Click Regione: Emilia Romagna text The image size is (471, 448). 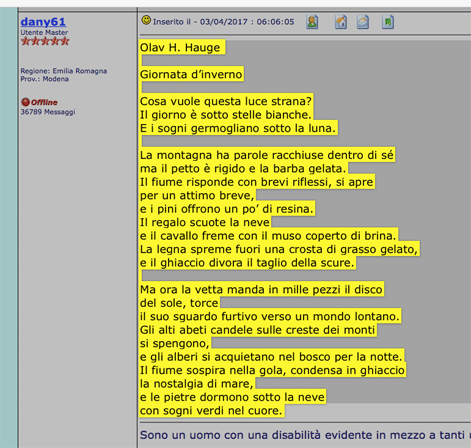tap(64, 71)
